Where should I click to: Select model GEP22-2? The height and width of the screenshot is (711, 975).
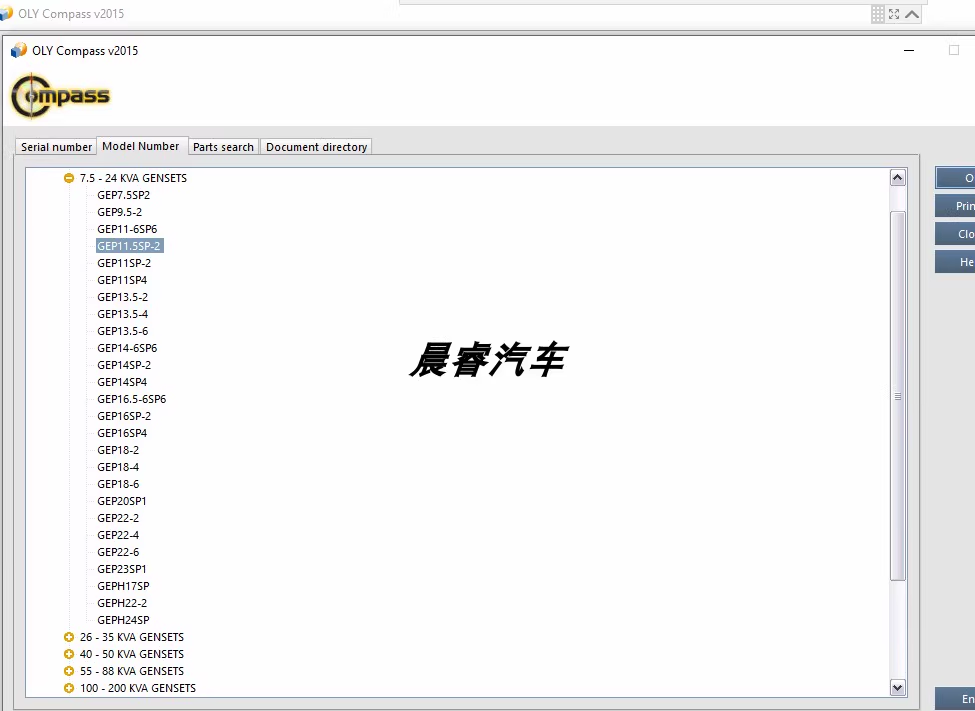click(x=118, y=518)
